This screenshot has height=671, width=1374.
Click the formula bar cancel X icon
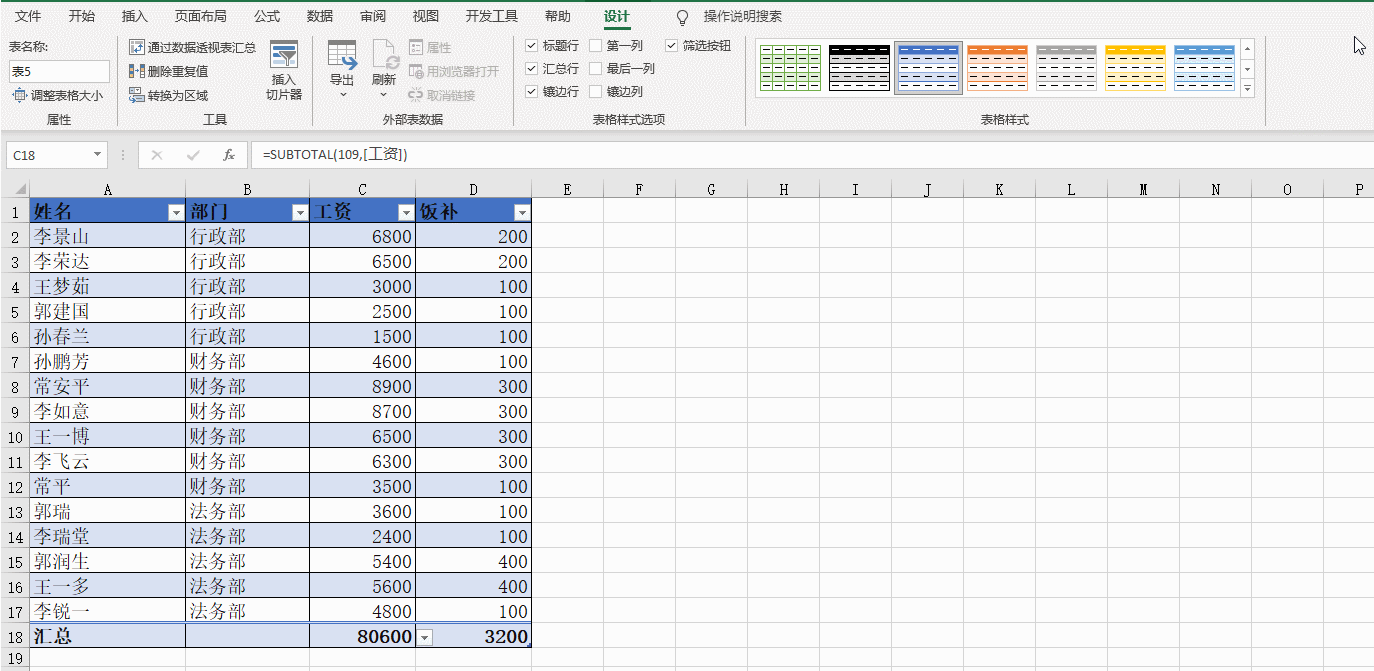(x=157, y=155)
